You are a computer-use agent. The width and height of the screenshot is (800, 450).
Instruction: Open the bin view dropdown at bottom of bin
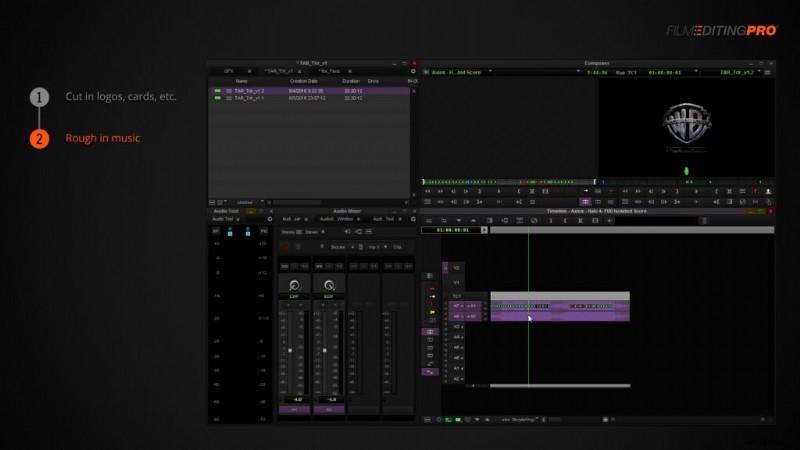click(250, 203)
